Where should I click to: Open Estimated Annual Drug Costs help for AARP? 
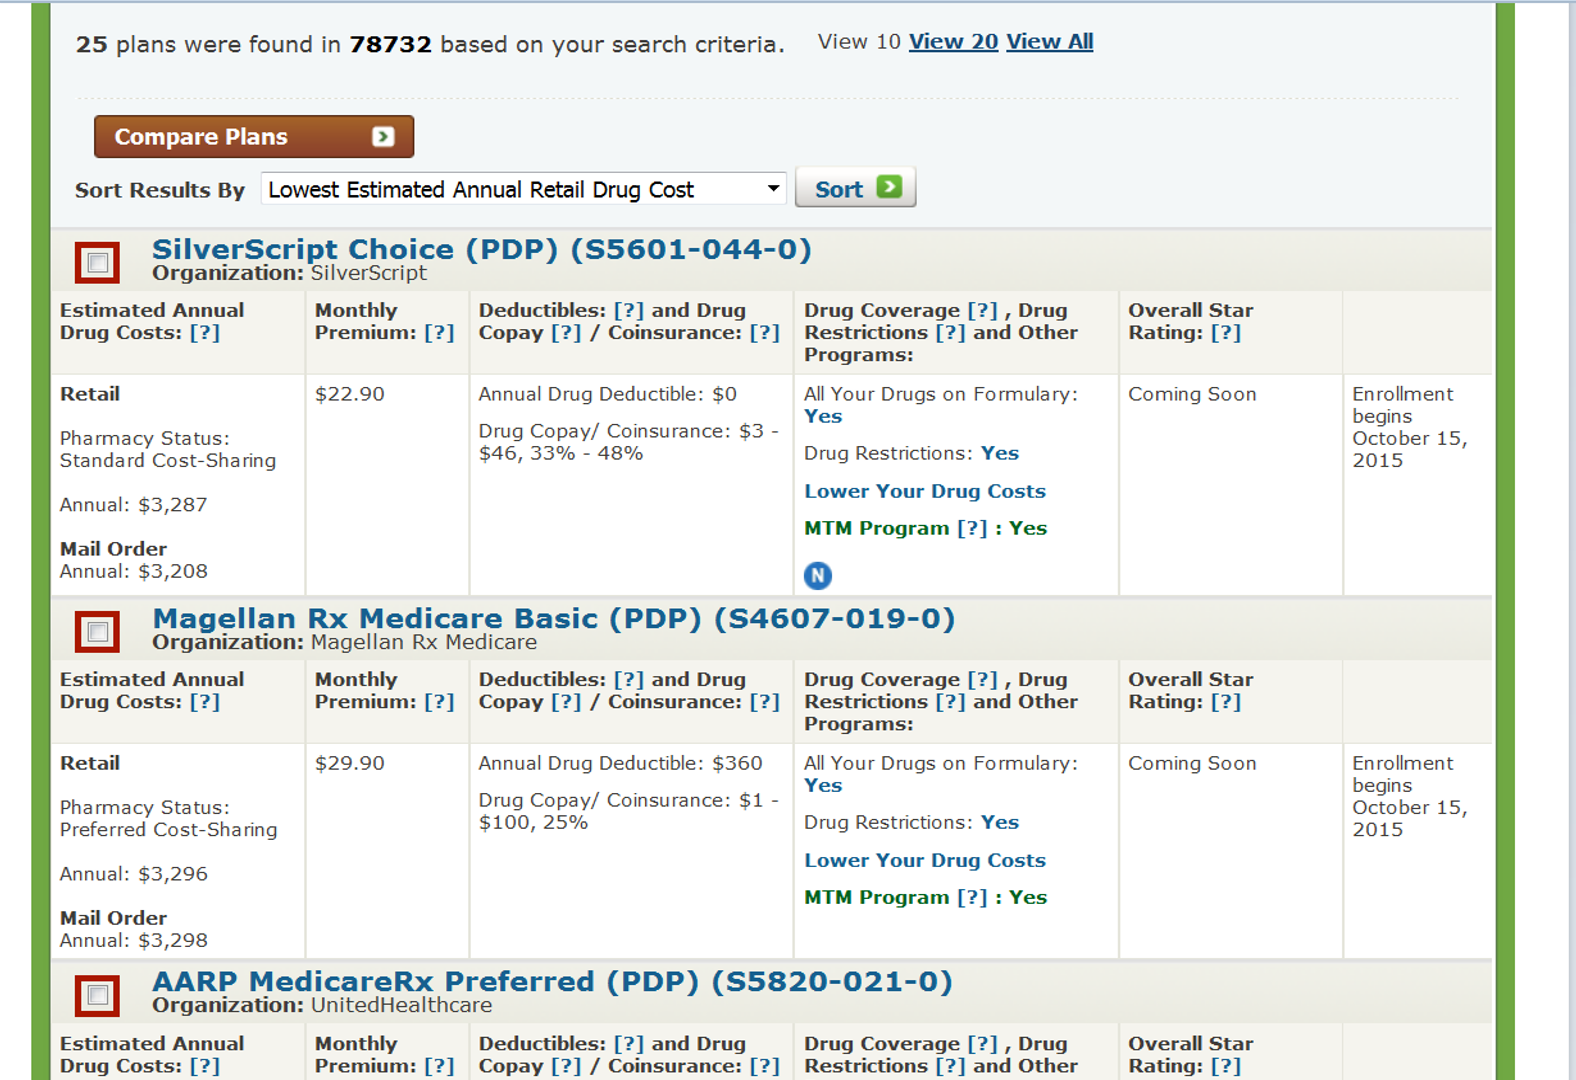click(205, 1066)
